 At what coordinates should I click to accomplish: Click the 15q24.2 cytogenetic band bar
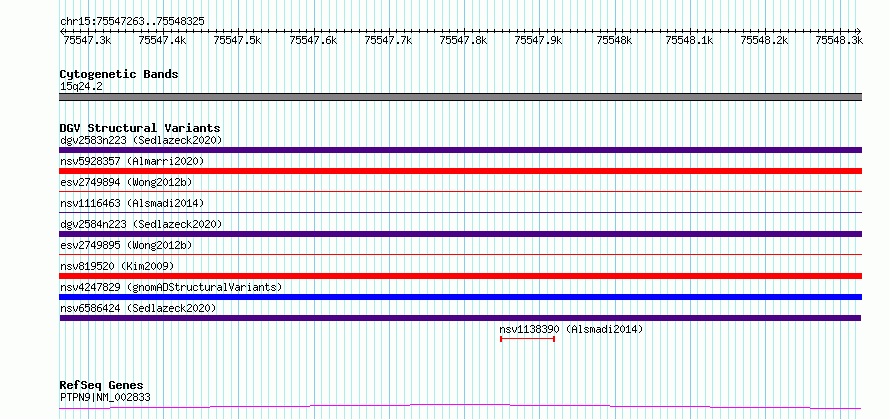[460, 97]
